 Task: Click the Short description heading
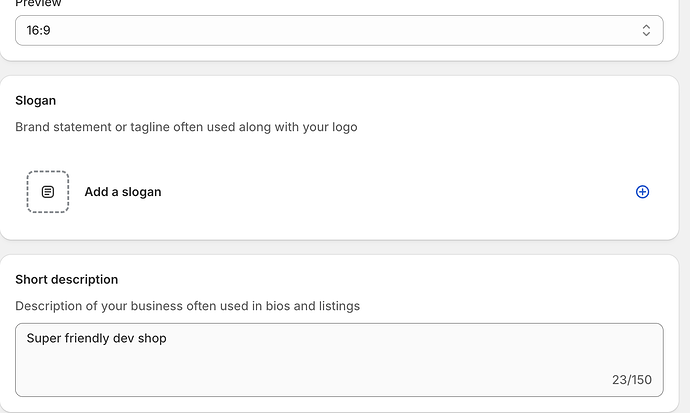(66, 280)
